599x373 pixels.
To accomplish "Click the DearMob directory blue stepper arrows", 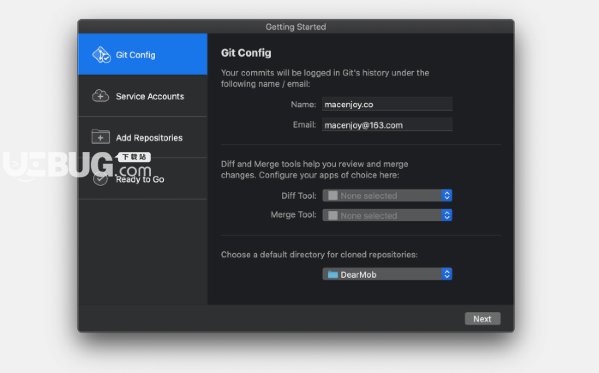I will click(x=447, y=274).
